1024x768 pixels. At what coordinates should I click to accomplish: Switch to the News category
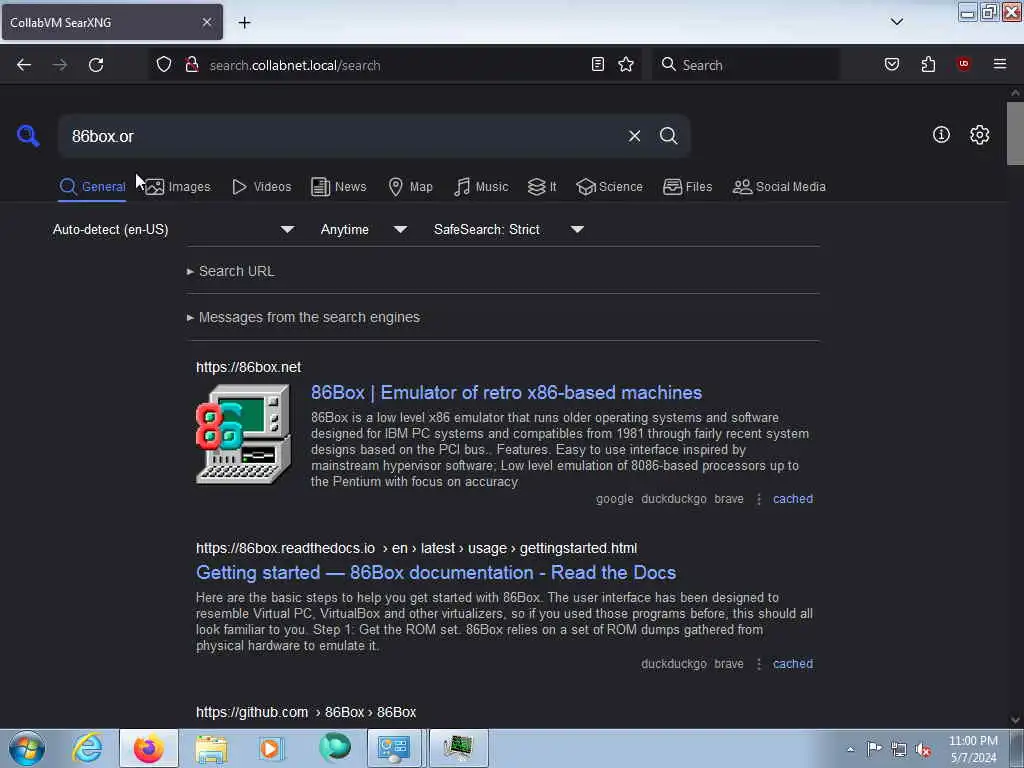click(339, 187)
